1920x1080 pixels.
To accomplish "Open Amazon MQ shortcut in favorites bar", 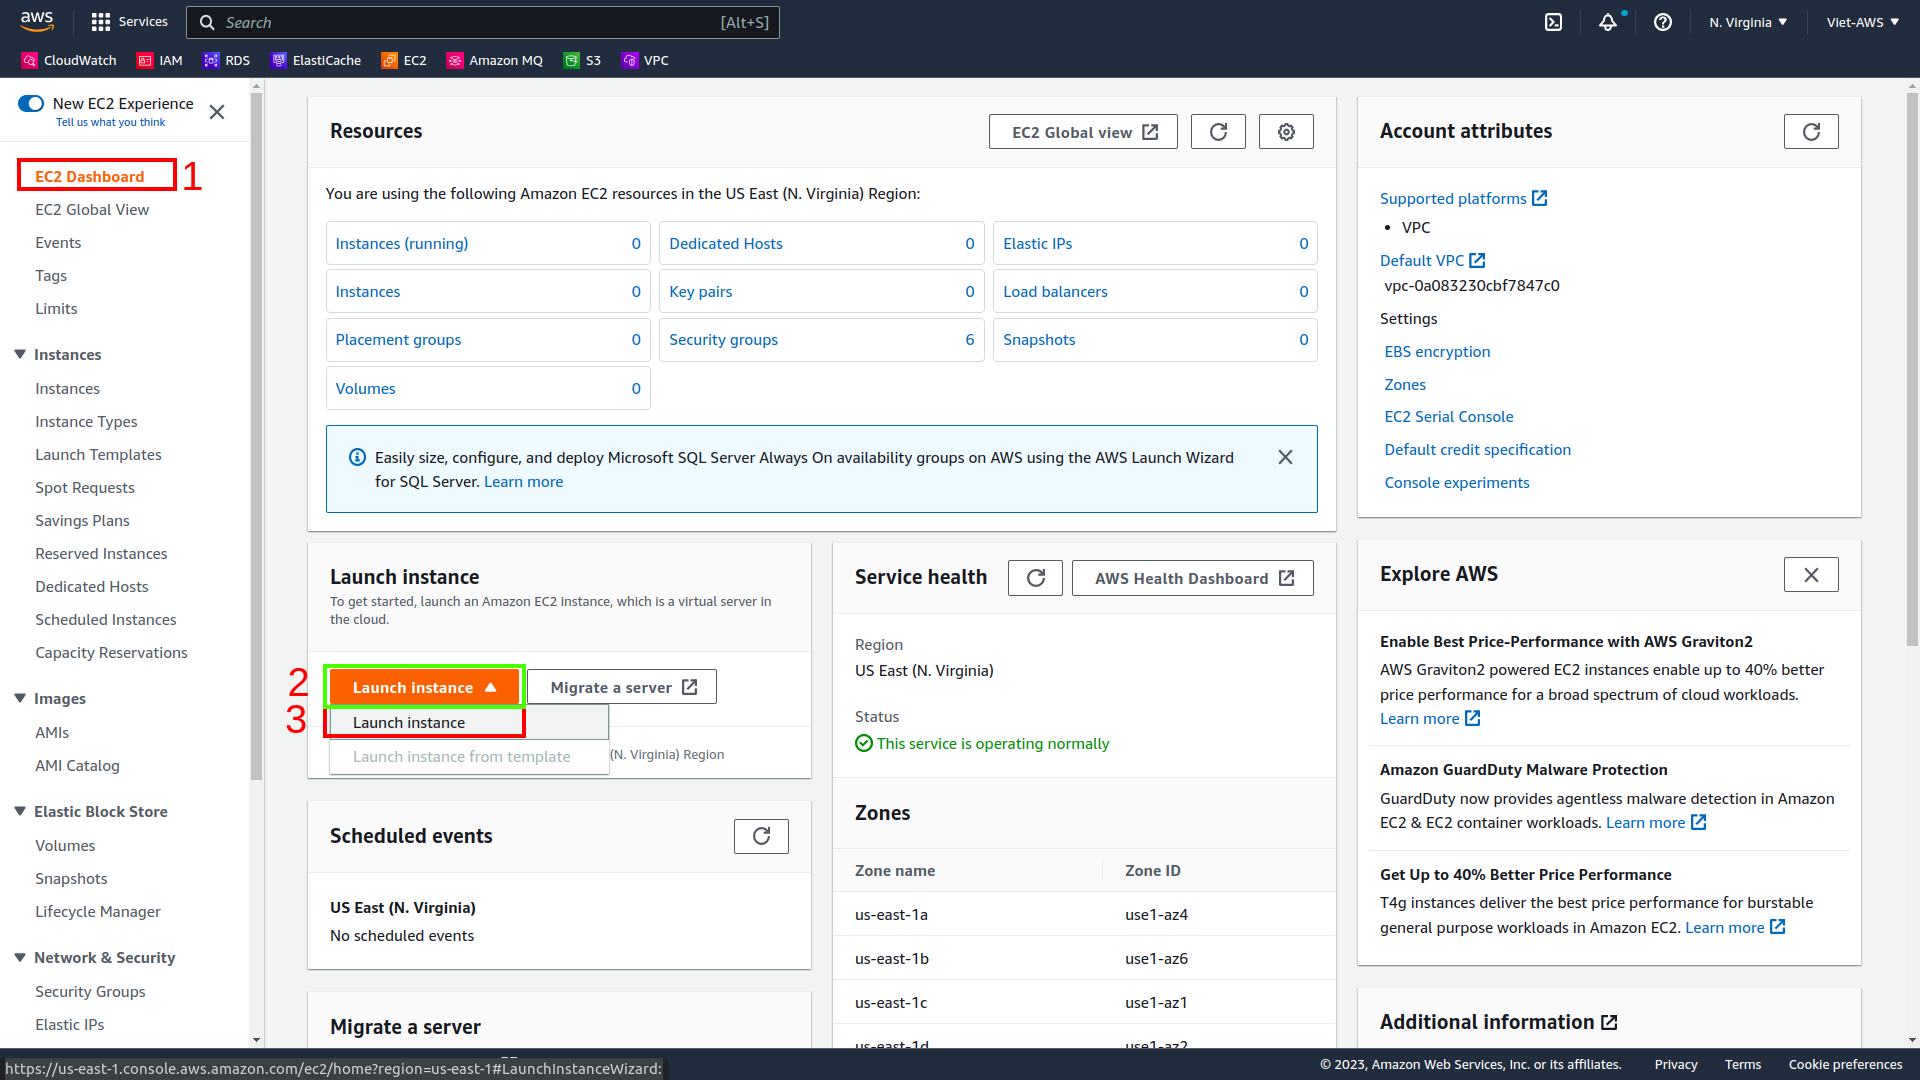I will tap(495, 60).
